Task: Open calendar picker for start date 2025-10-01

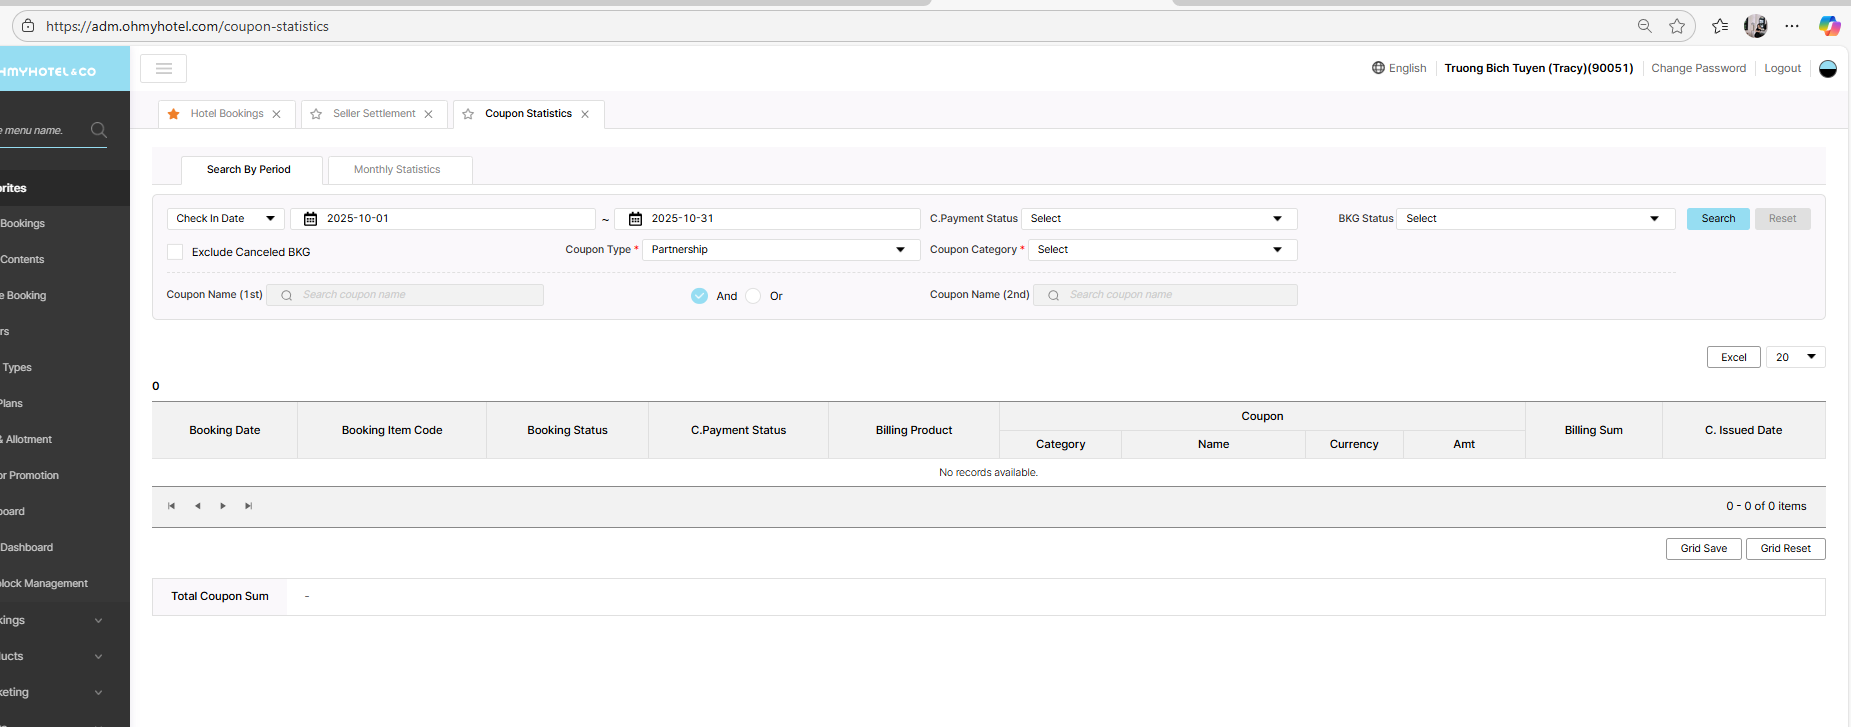Action: (x=311, y=219)
